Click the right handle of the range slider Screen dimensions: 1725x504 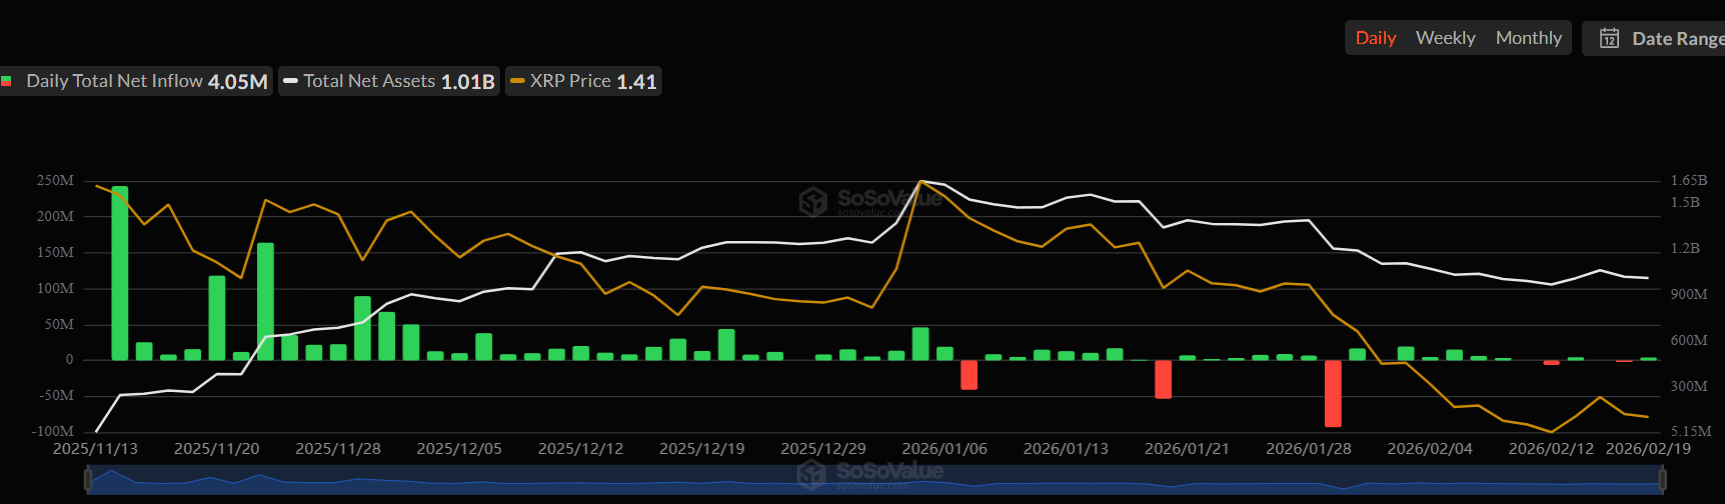1662,481
